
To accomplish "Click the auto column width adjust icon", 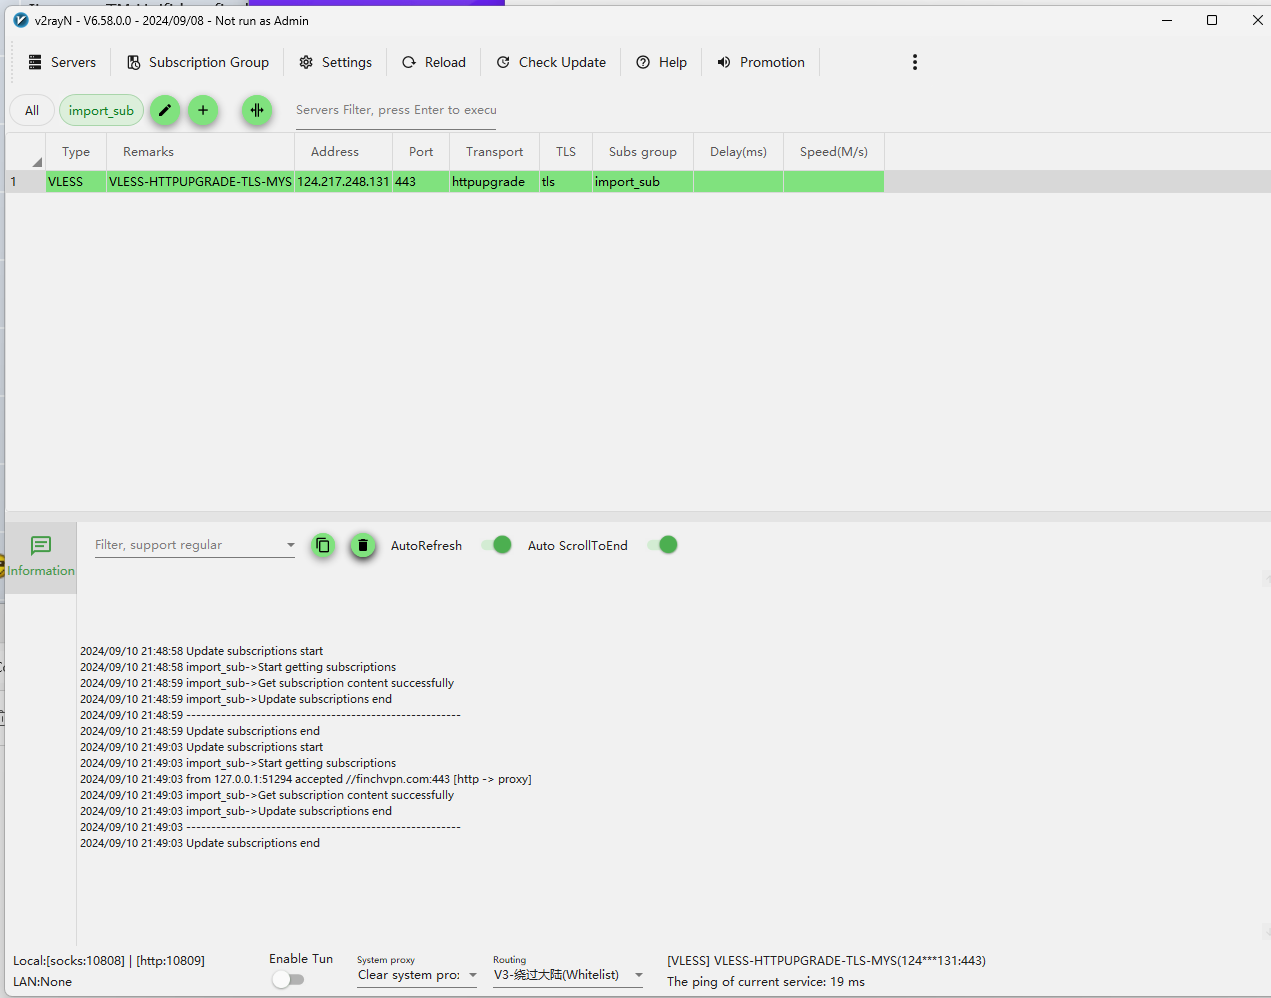I will pyautogui.click(x=257, y=110).
